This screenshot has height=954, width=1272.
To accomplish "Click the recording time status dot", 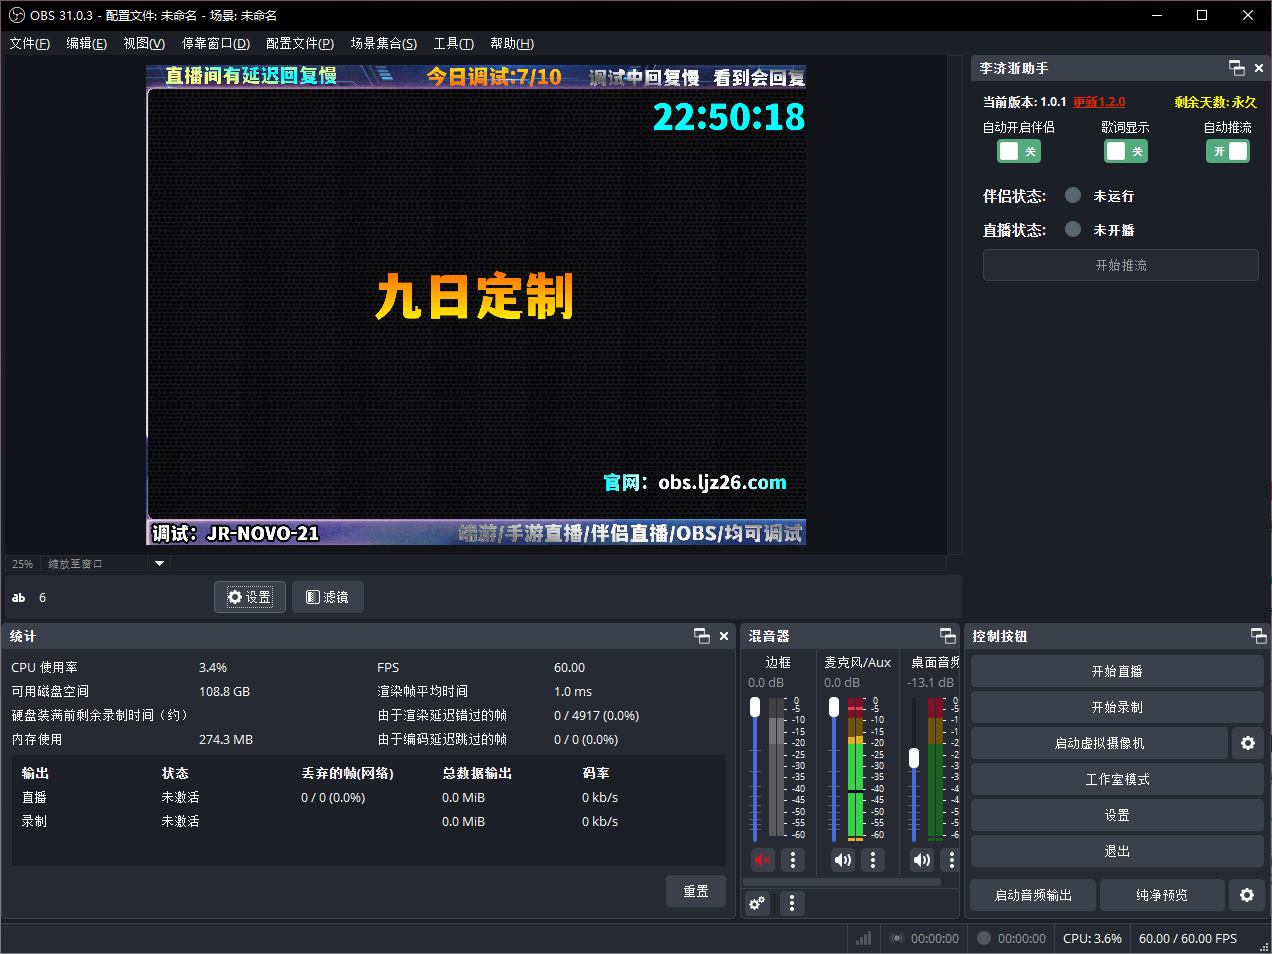I will click(x=984, y=938).
